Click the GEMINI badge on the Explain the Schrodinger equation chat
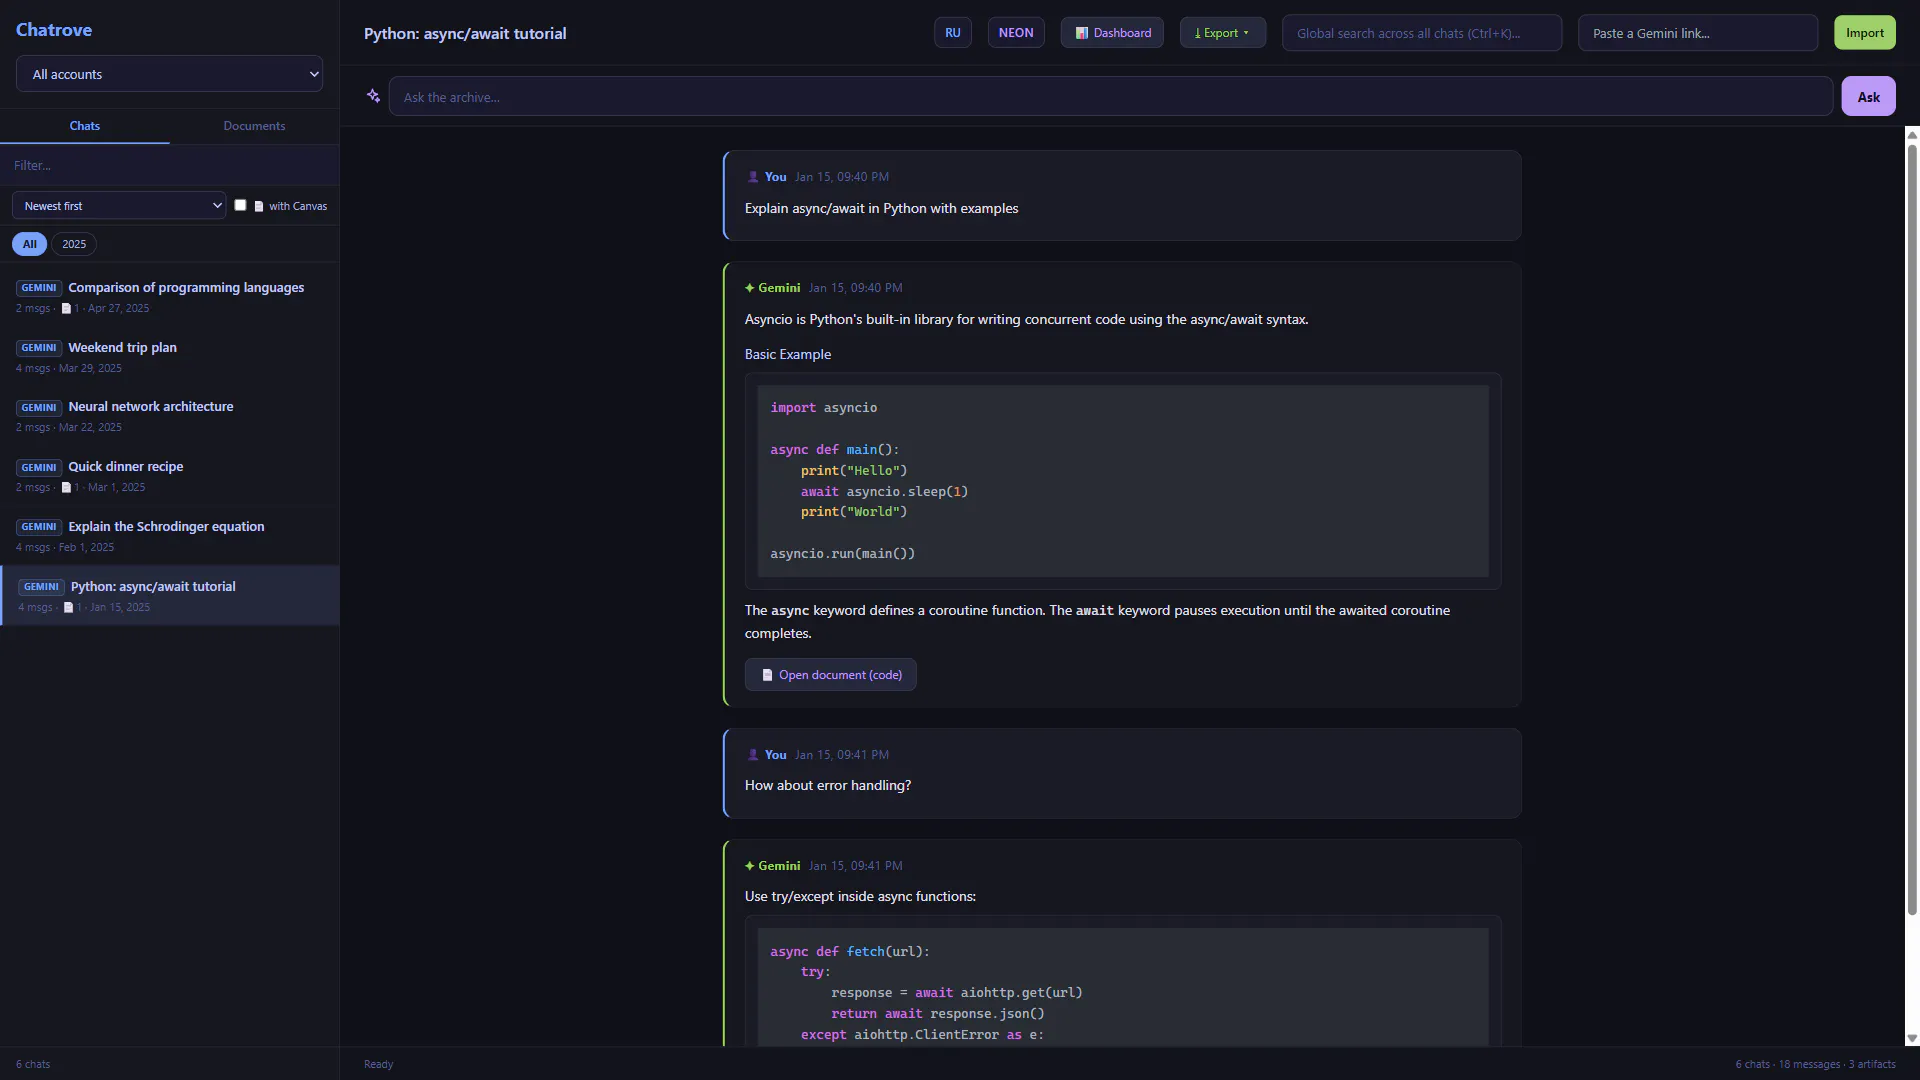This screenshot has height=1080, width=1920. [x=39, y=527]
